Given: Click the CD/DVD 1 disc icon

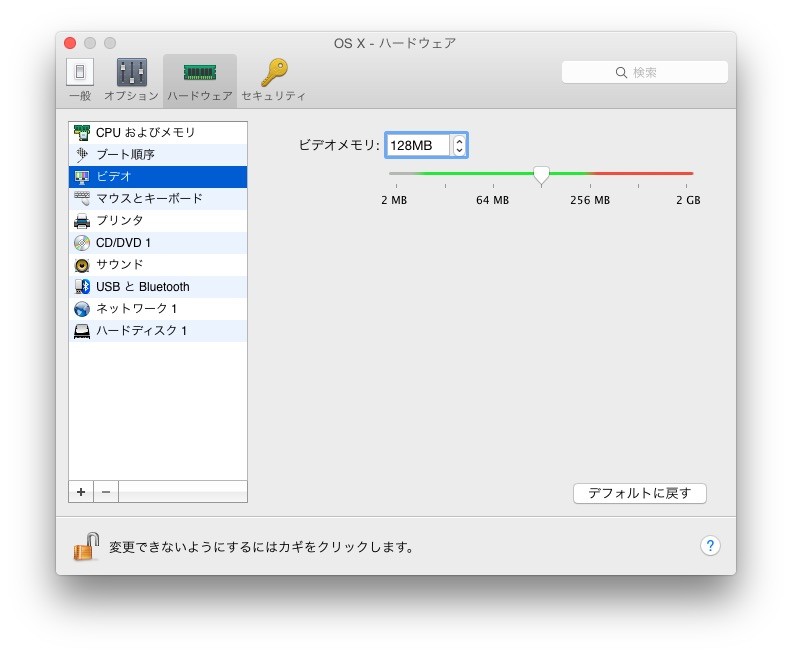Looking at the screenshot, I should pyautogui.click(x=82, y=243).
